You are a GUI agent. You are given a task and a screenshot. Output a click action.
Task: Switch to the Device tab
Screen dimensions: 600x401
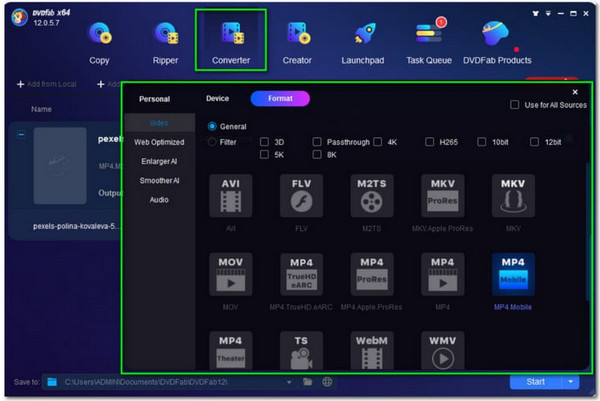click(x=217, y=99)
